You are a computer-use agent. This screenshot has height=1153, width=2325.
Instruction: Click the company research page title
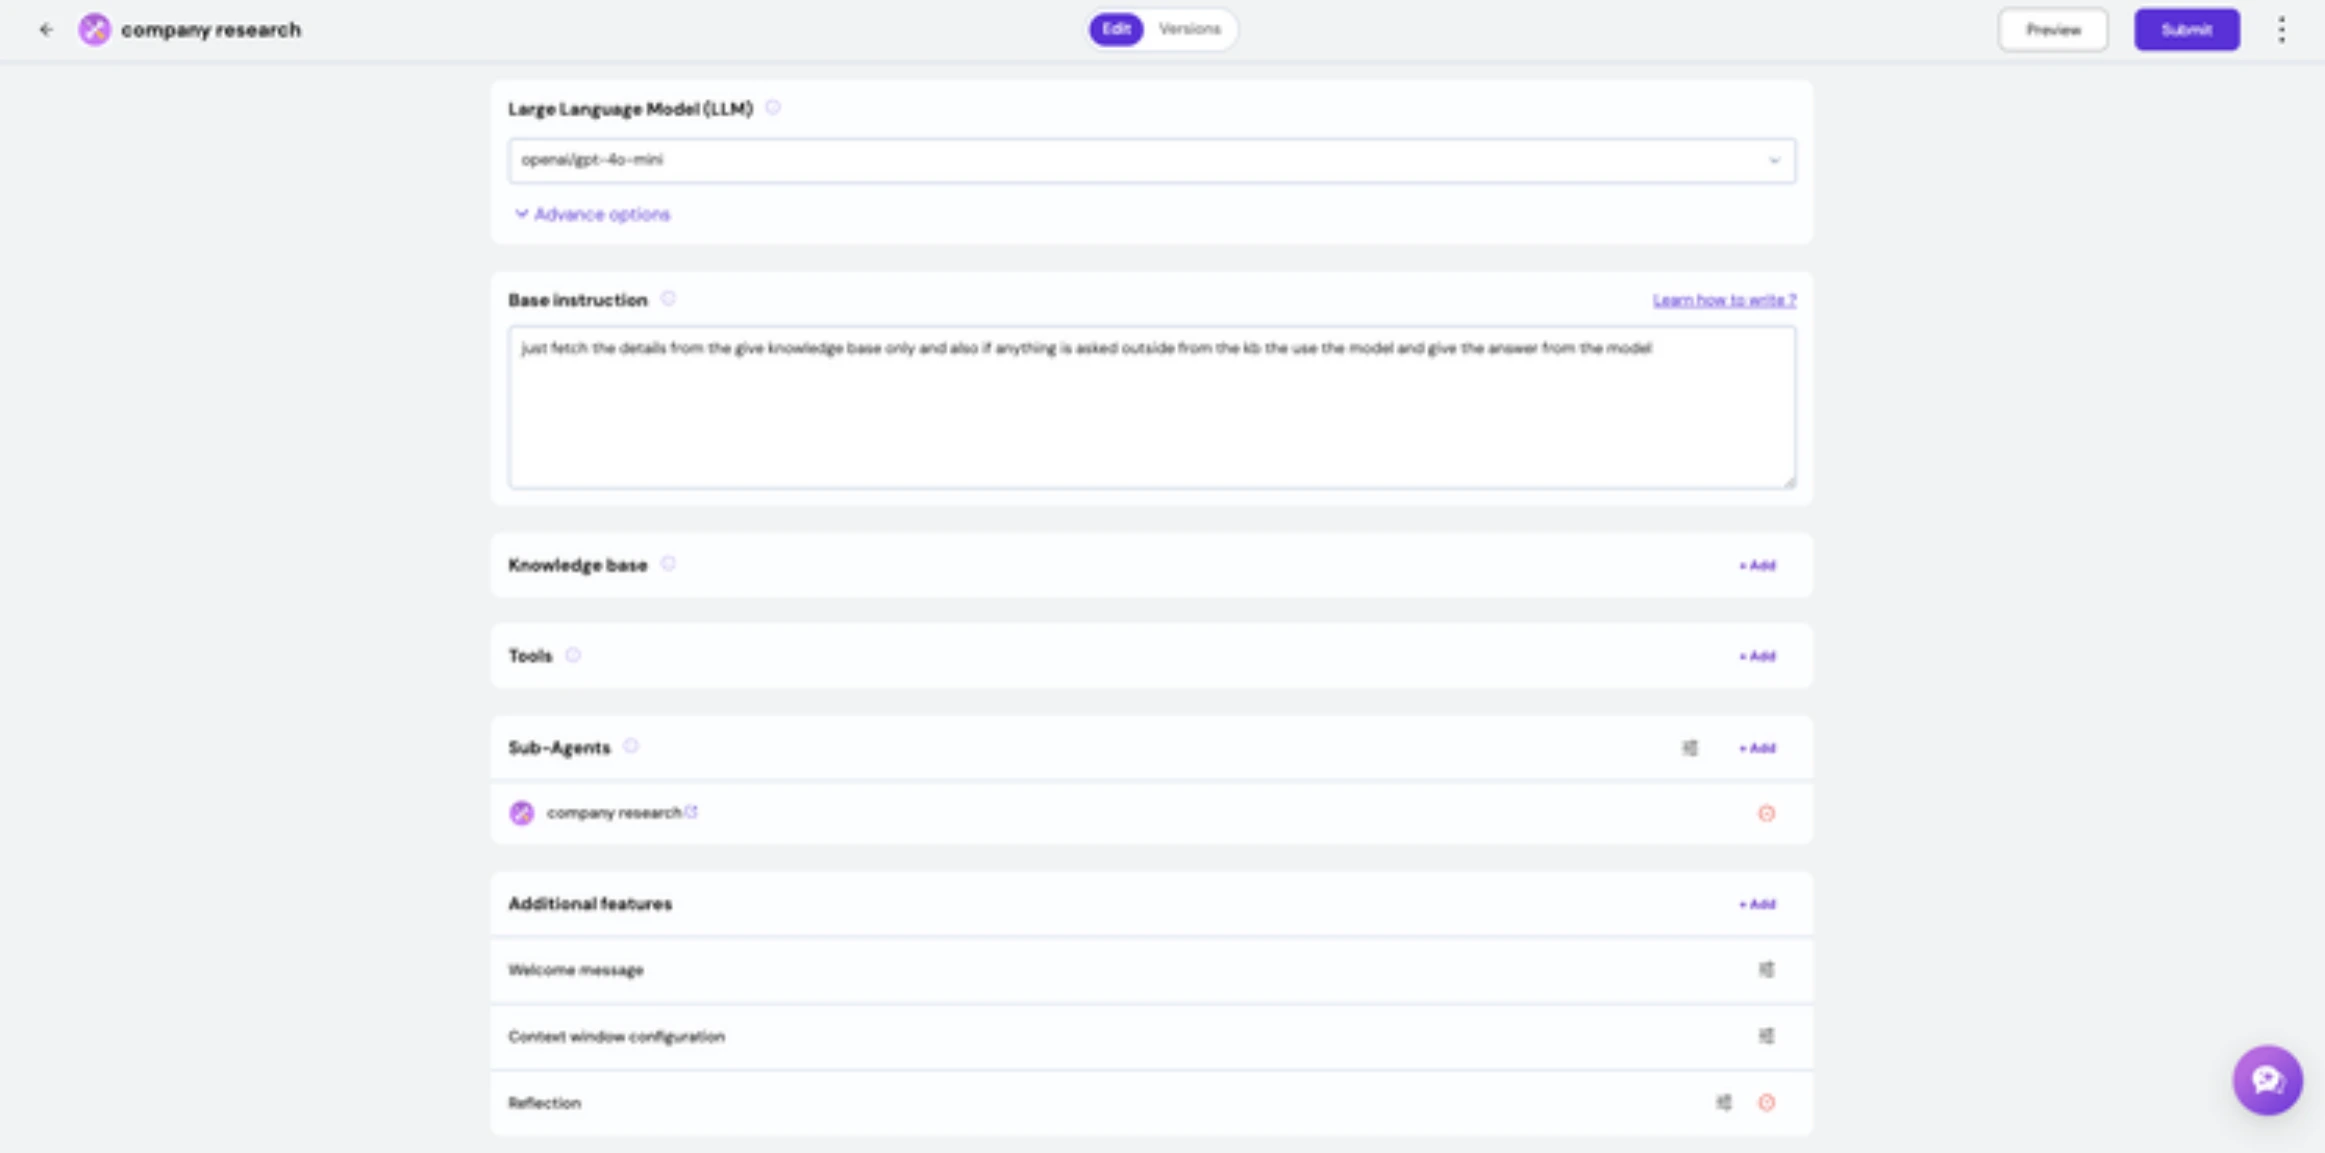[x=211, y=30]
